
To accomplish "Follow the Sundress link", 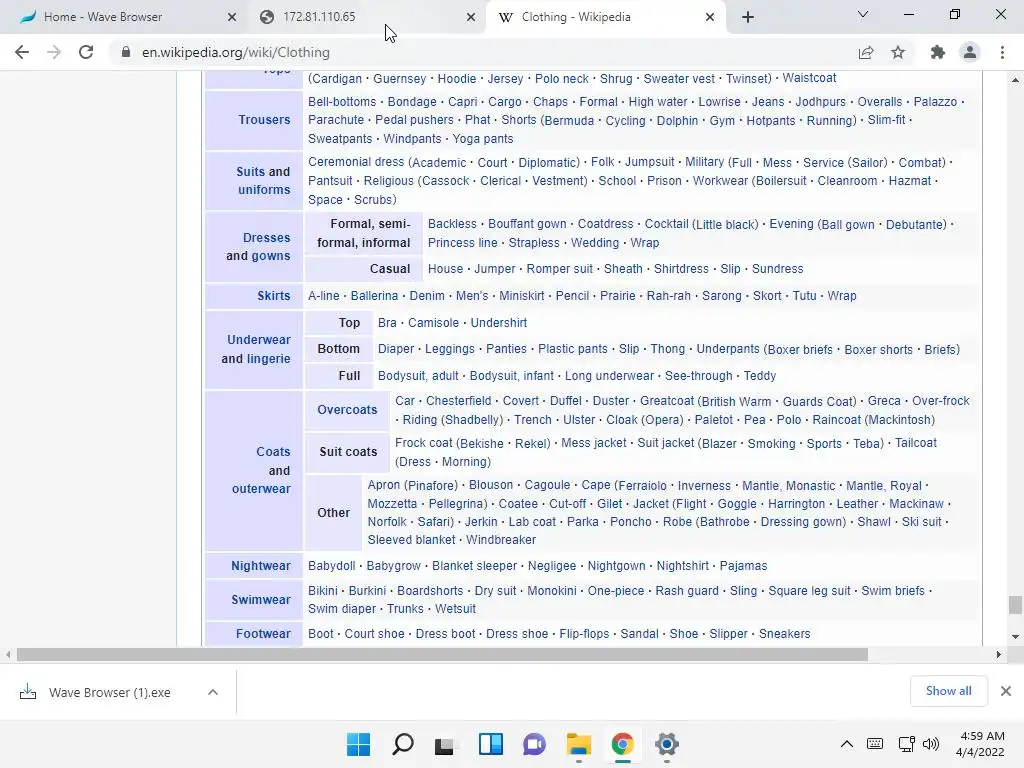I will pos(777,269).
